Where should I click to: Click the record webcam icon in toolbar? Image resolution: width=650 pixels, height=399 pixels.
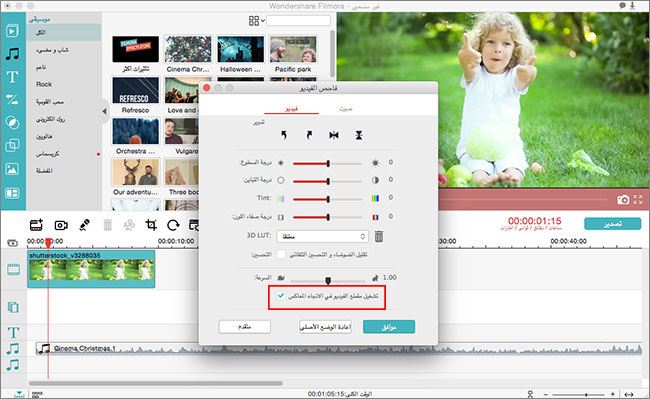(x=61, y=225)
